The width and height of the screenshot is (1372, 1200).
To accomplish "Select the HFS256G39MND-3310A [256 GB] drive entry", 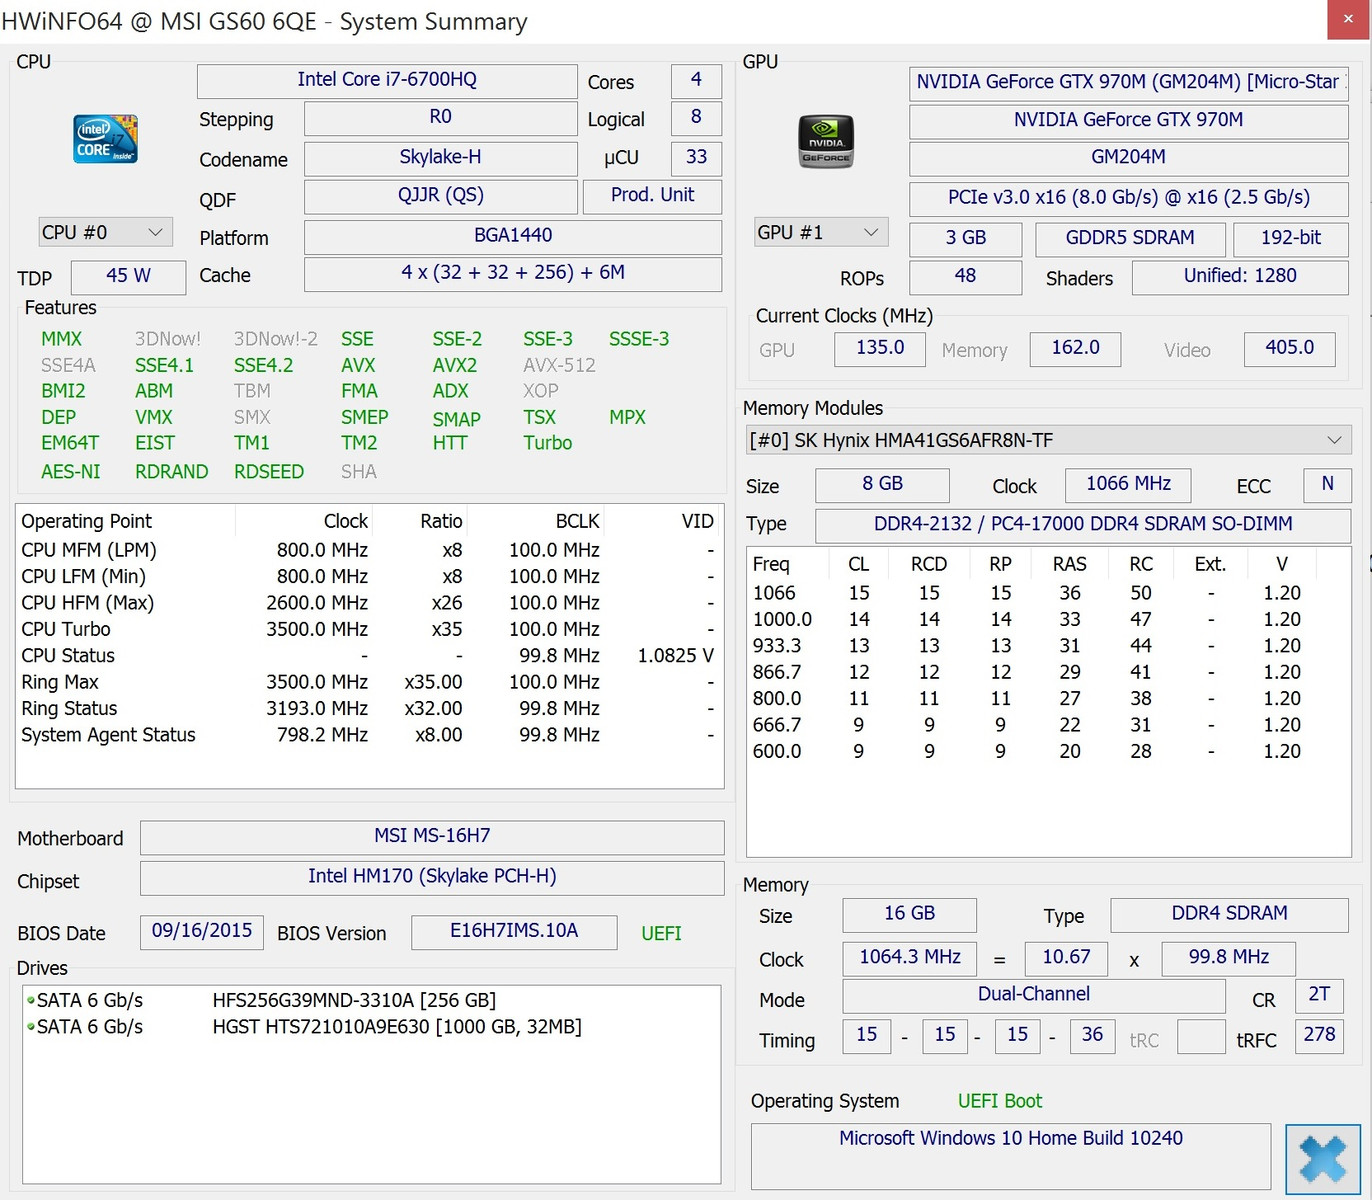I will click(354, 1000).
